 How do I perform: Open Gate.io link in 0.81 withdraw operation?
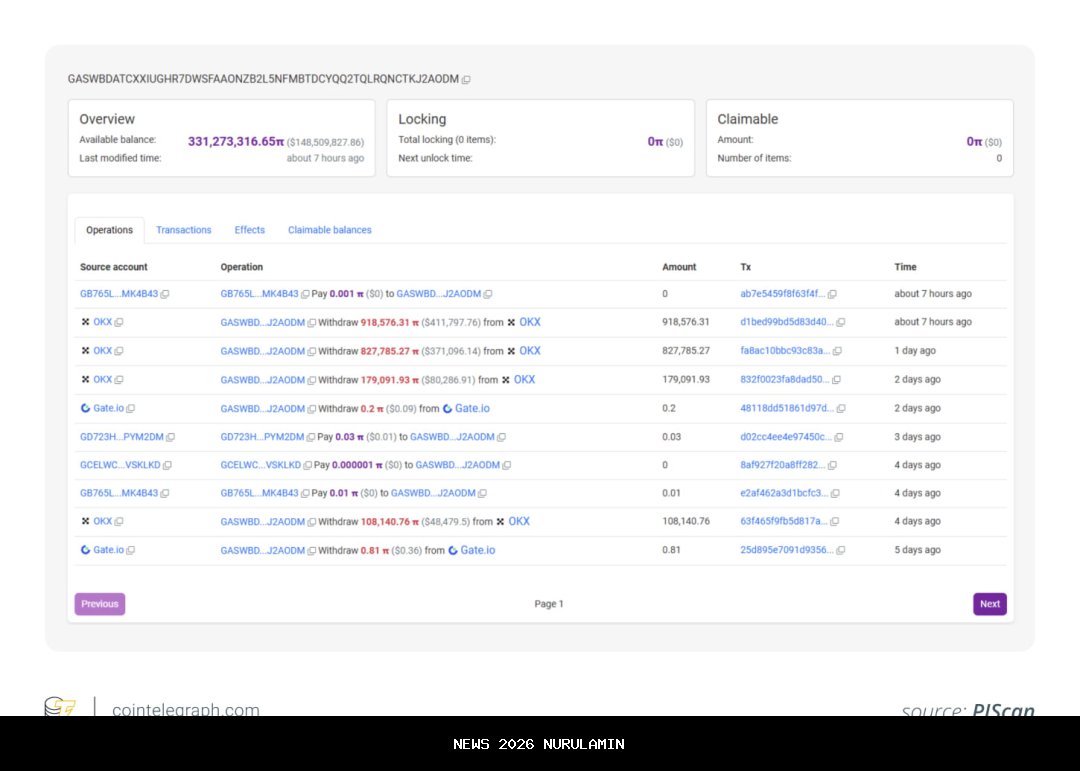477,550
